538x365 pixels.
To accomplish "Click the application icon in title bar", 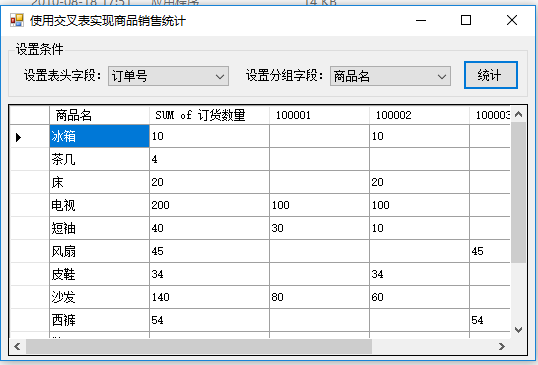I will (x=17, y=20).
